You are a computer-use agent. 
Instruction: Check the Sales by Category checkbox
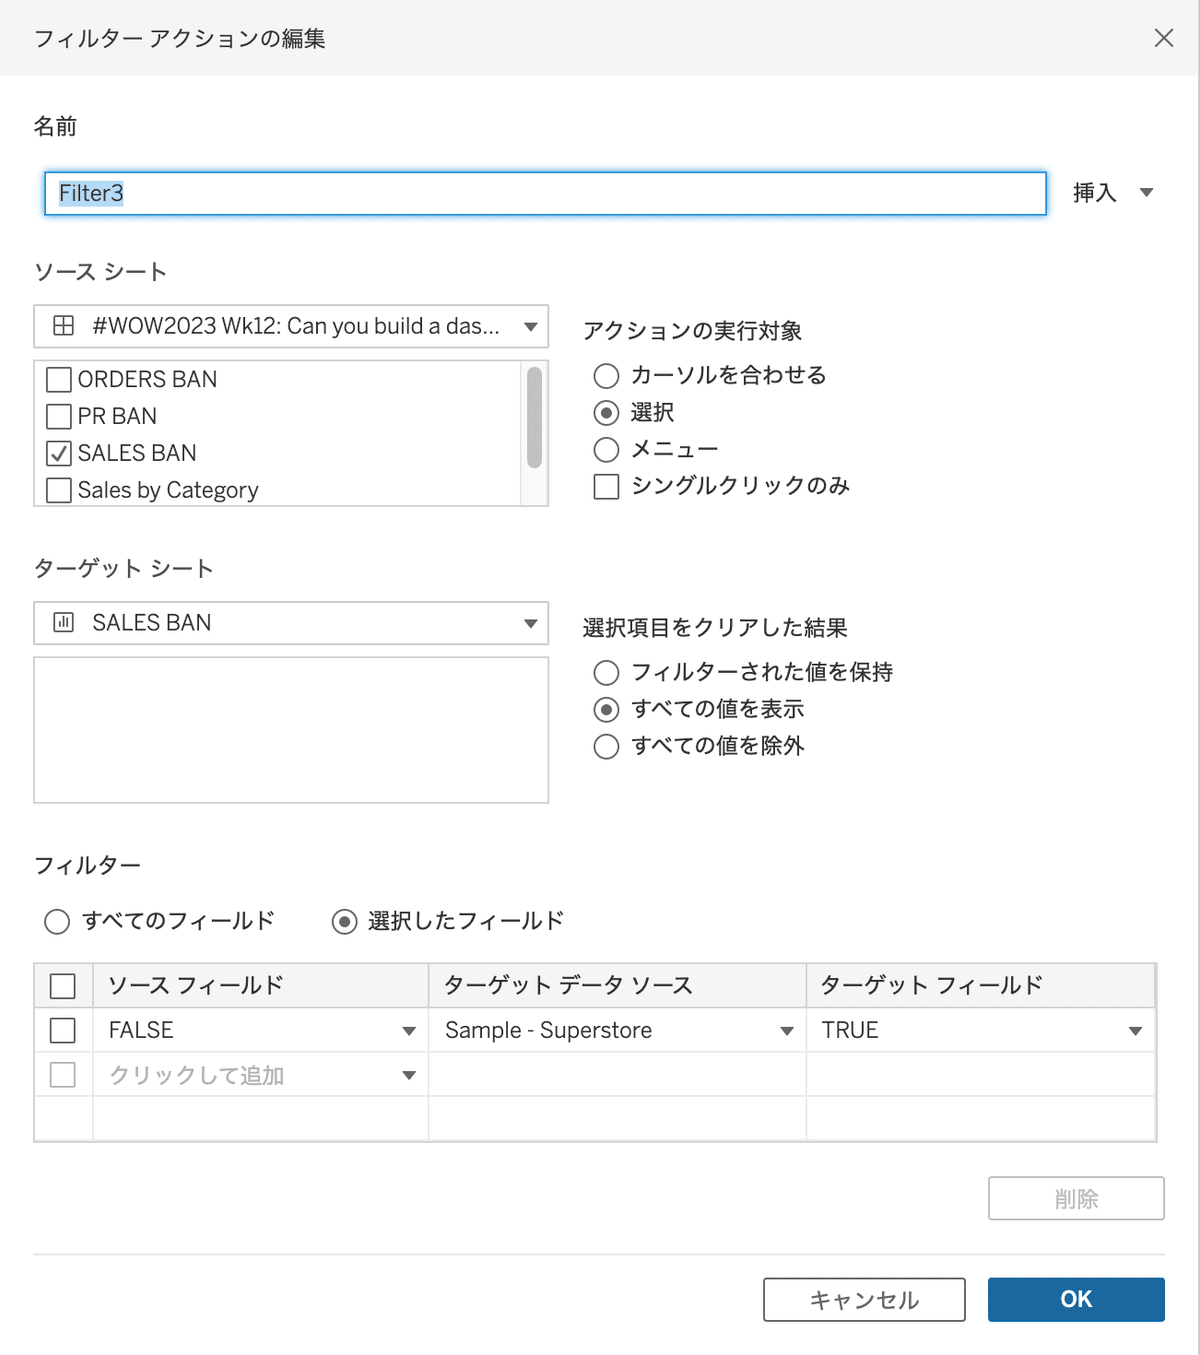pos(57,489)
